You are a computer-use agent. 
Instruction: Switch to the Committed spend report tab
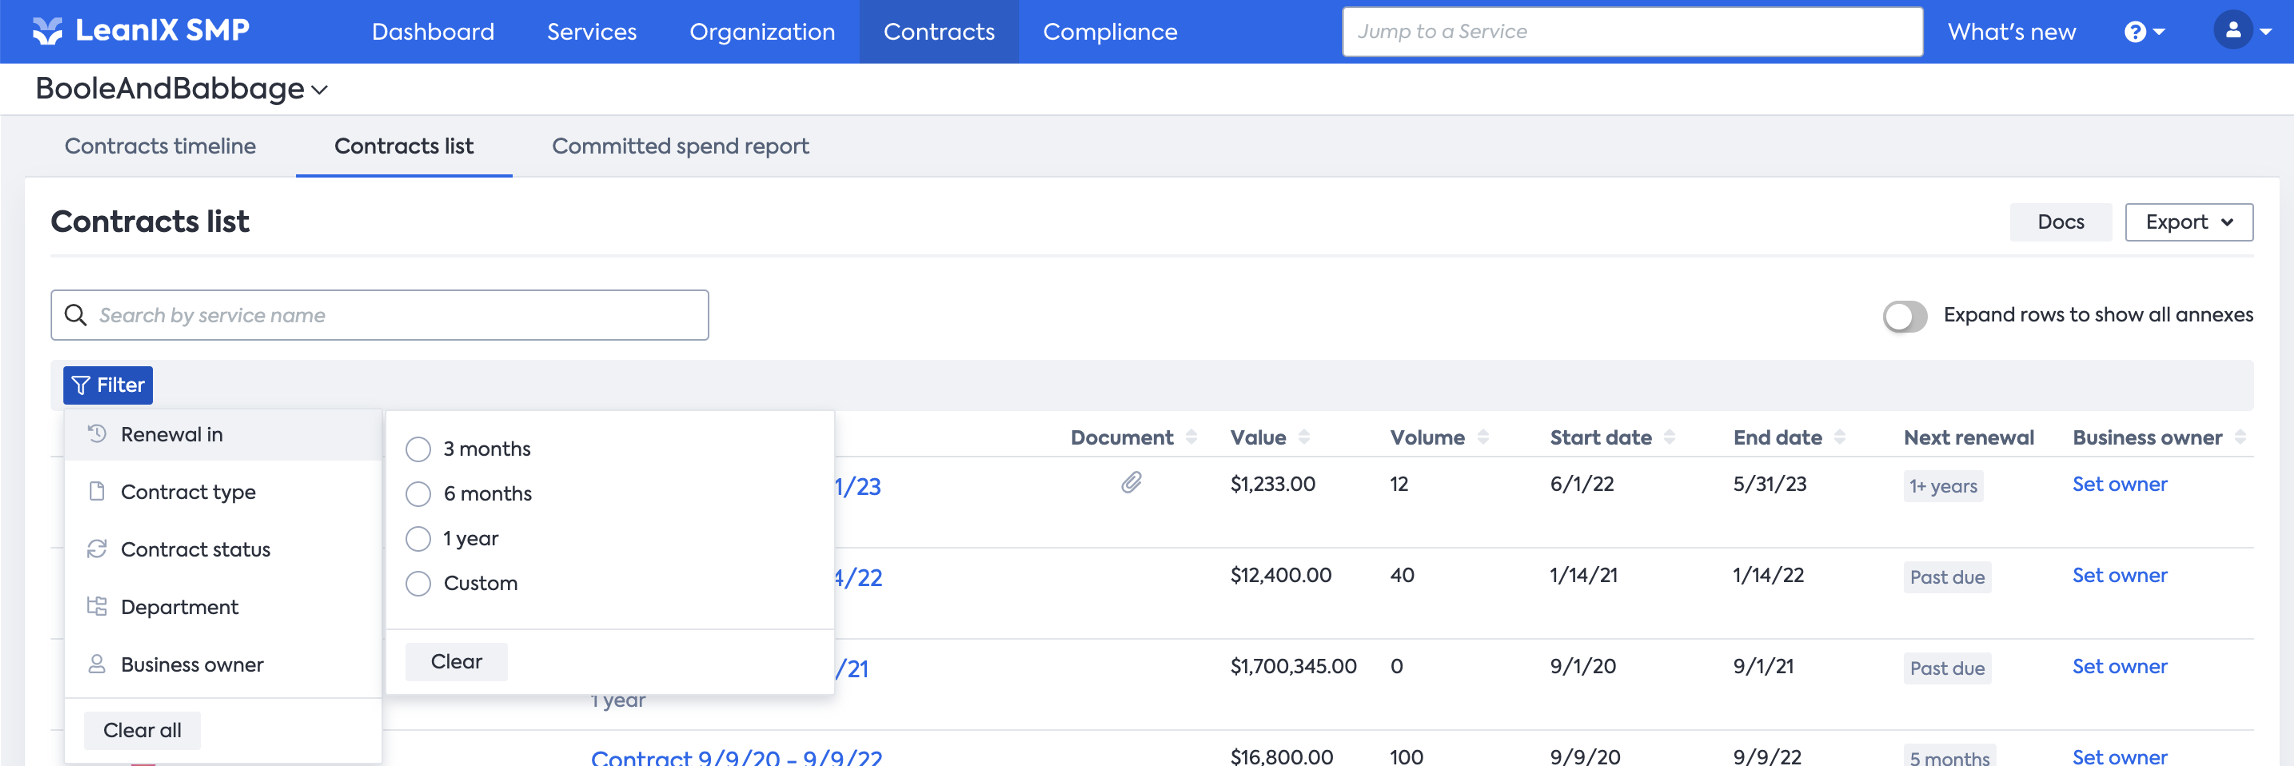(680, 146)
